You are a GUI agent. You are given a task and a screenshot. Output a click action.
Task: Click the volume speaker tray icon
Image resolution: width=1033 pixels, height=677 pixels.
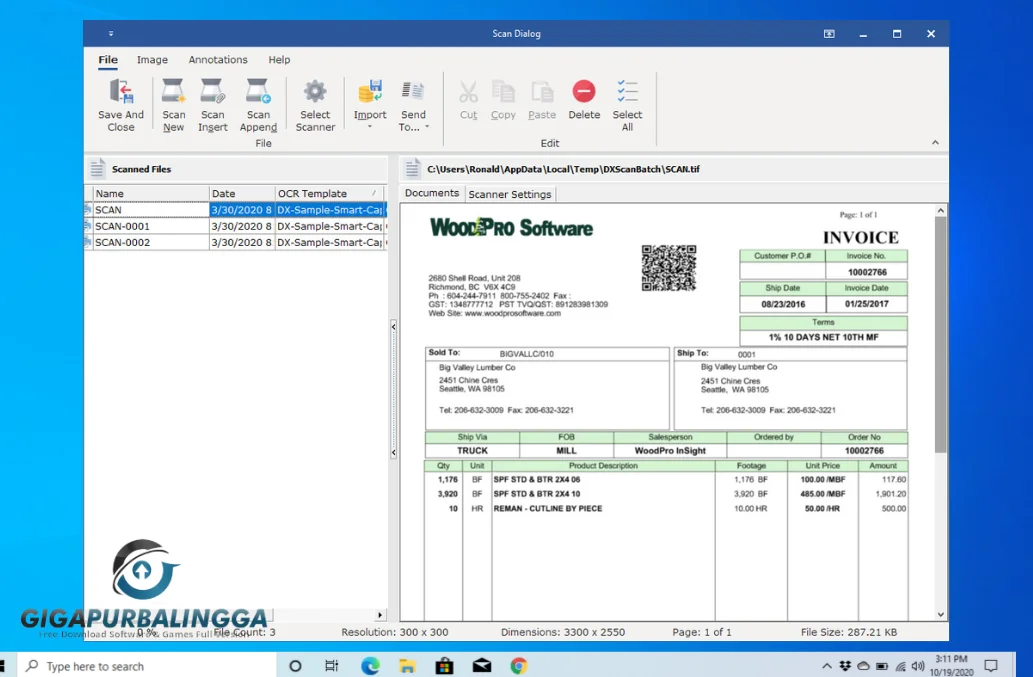click(918, 666)
